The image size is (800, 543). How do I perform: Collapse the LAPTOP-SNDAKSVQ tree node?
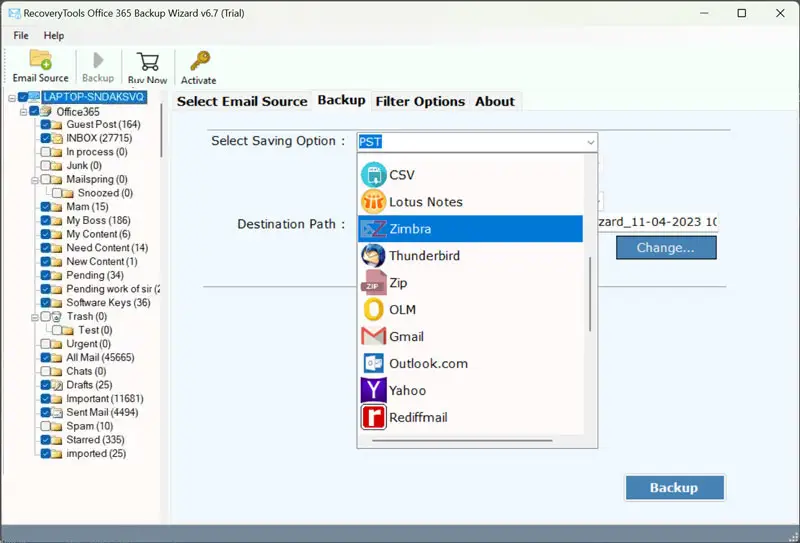(12, 97)
